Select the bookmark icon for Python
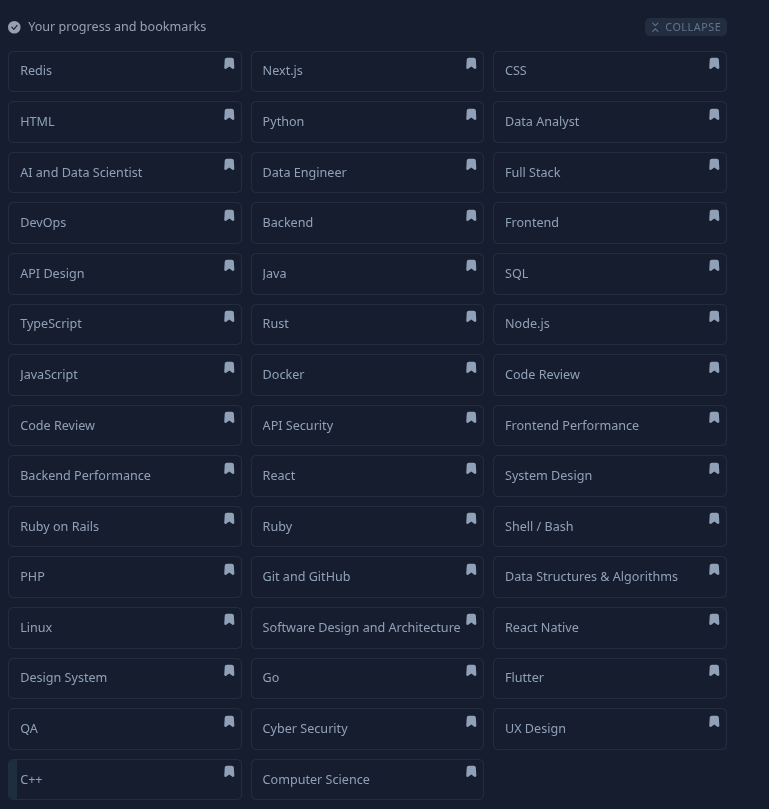The width and height of the screenshot is (769, 809). point(471,115)
